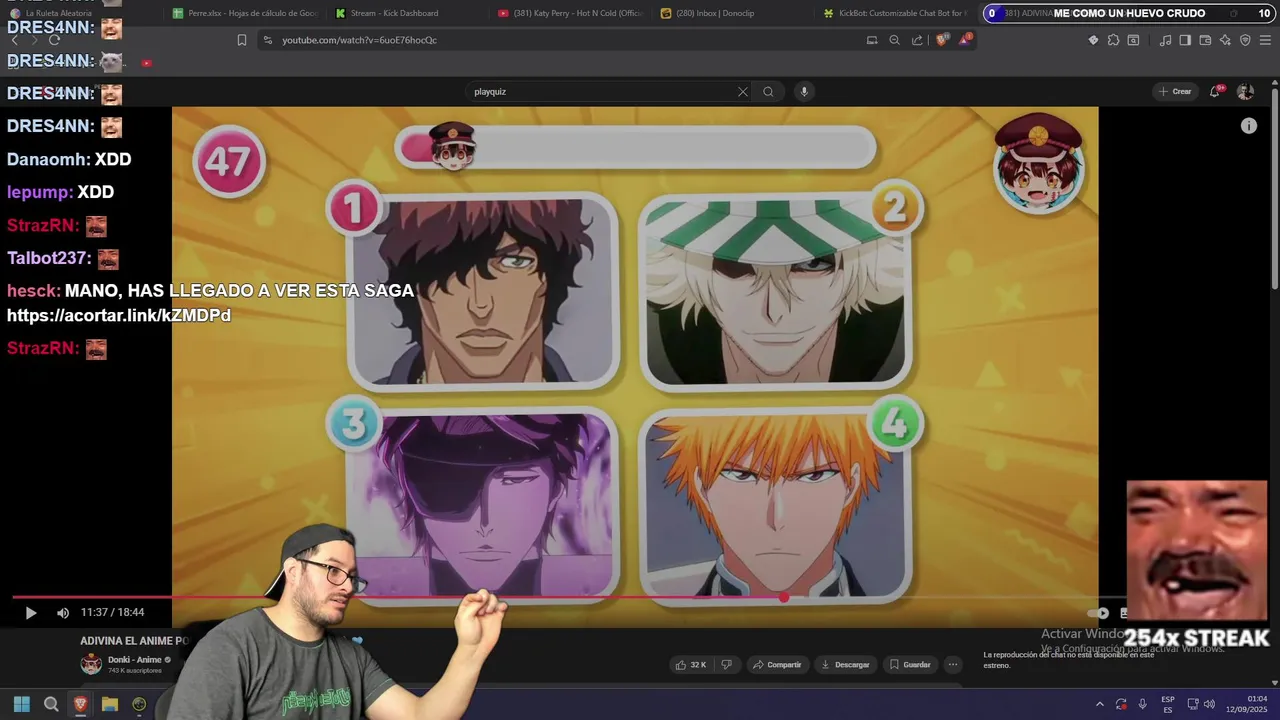Screen dimensions: 1280x720
Task: Open the YouTube account avatar menu
Action: tap(1245, 92)
